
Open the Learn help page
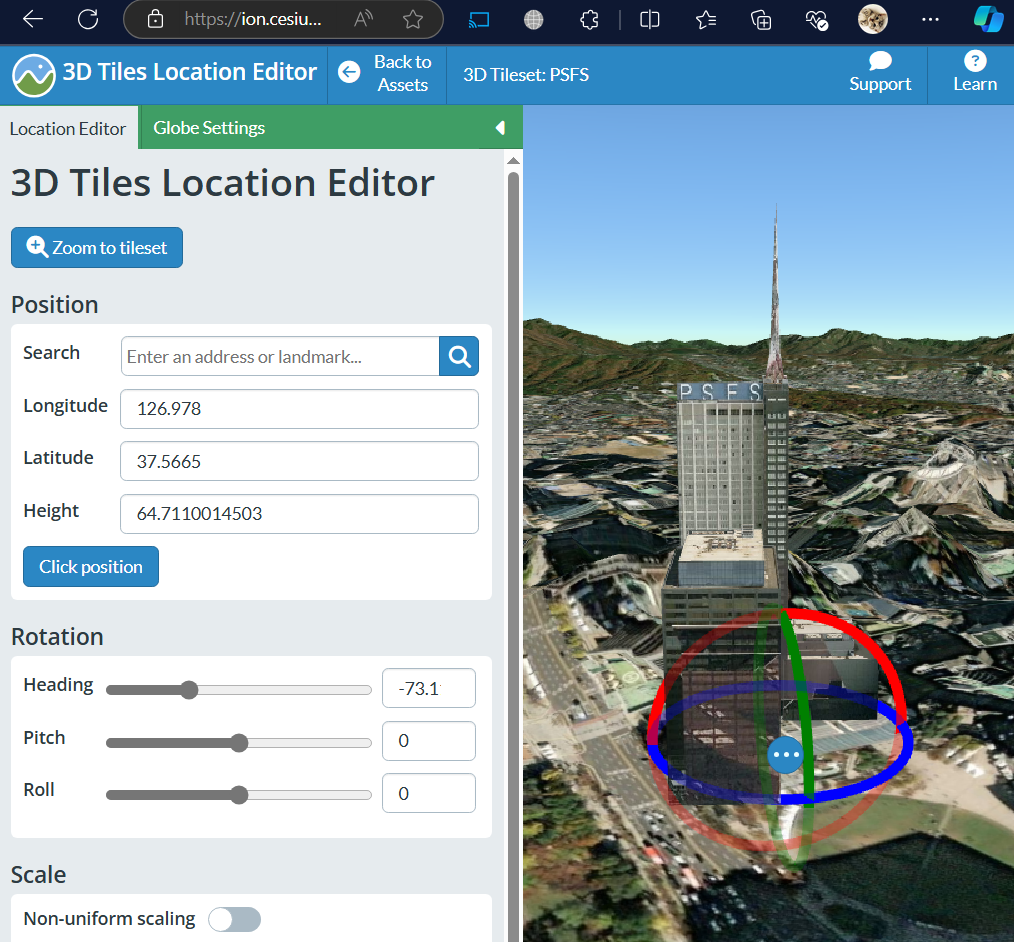pos(975,72)
